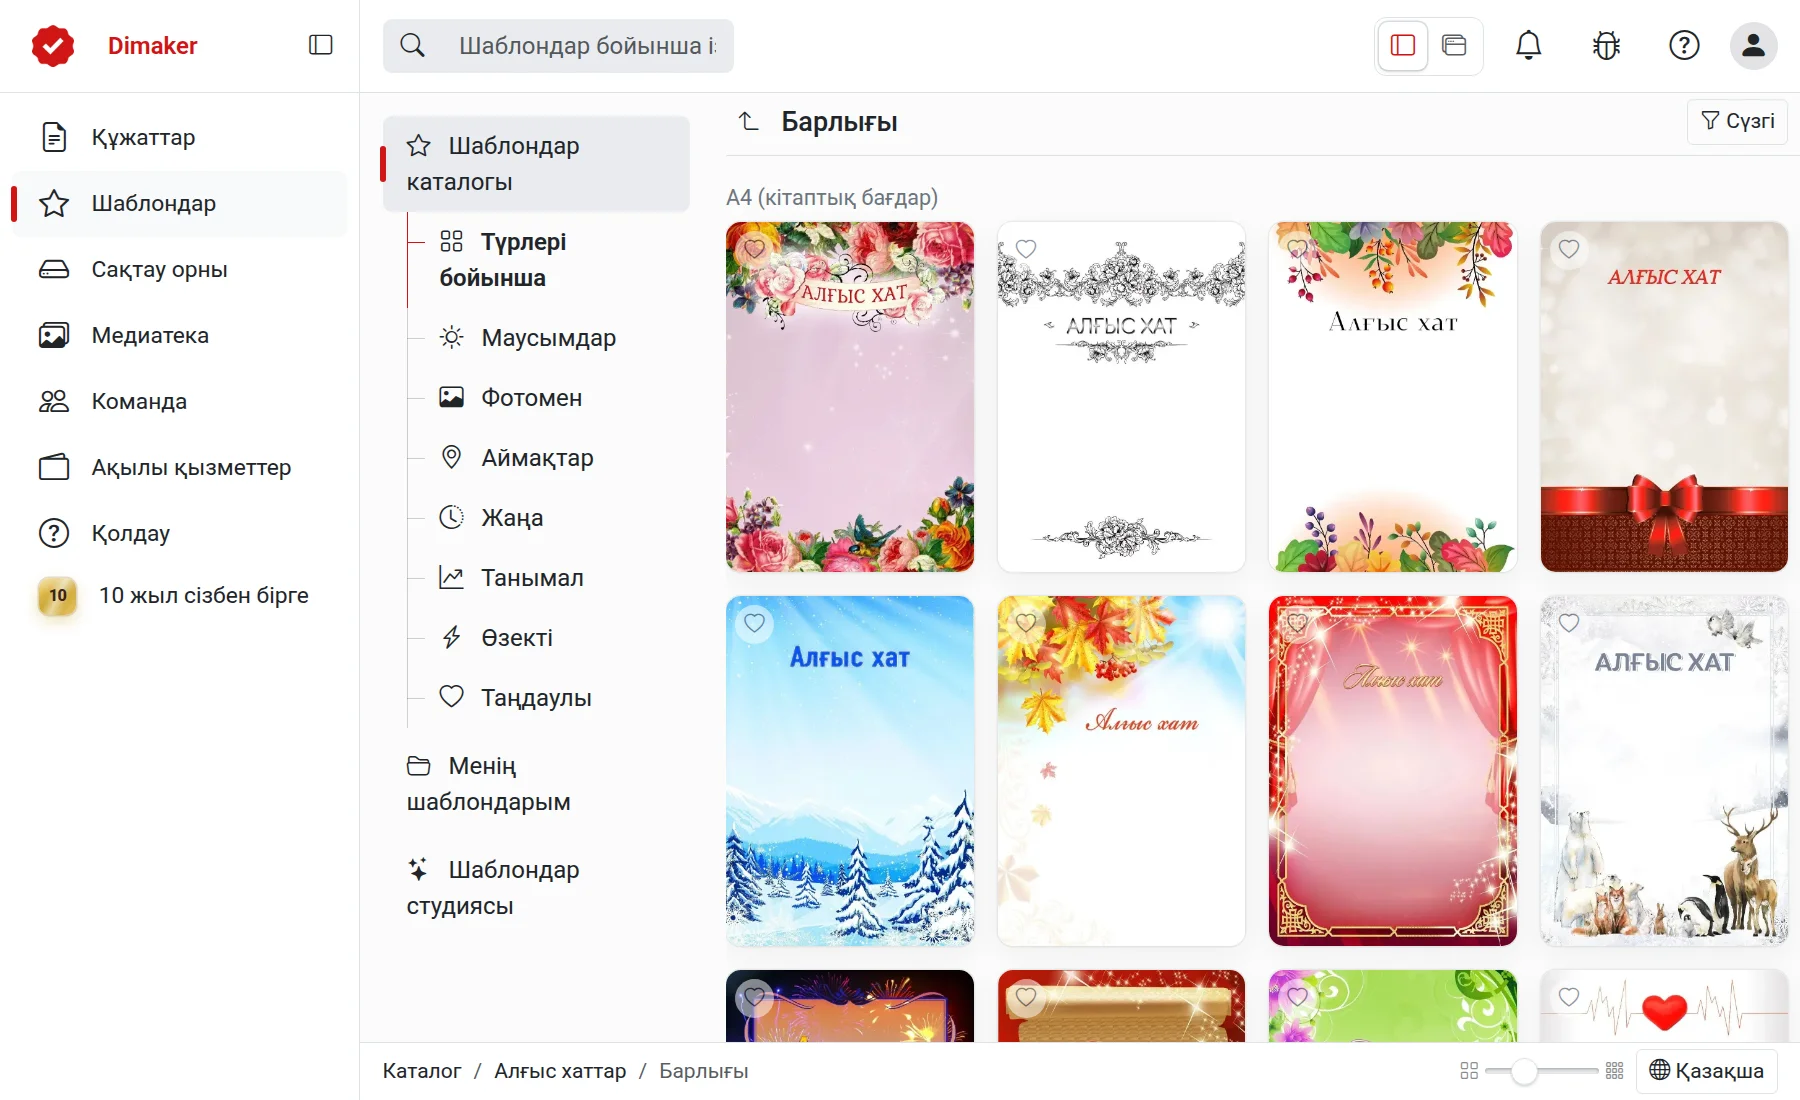Favorite the black-and-white ornament template

[1026, 249]
